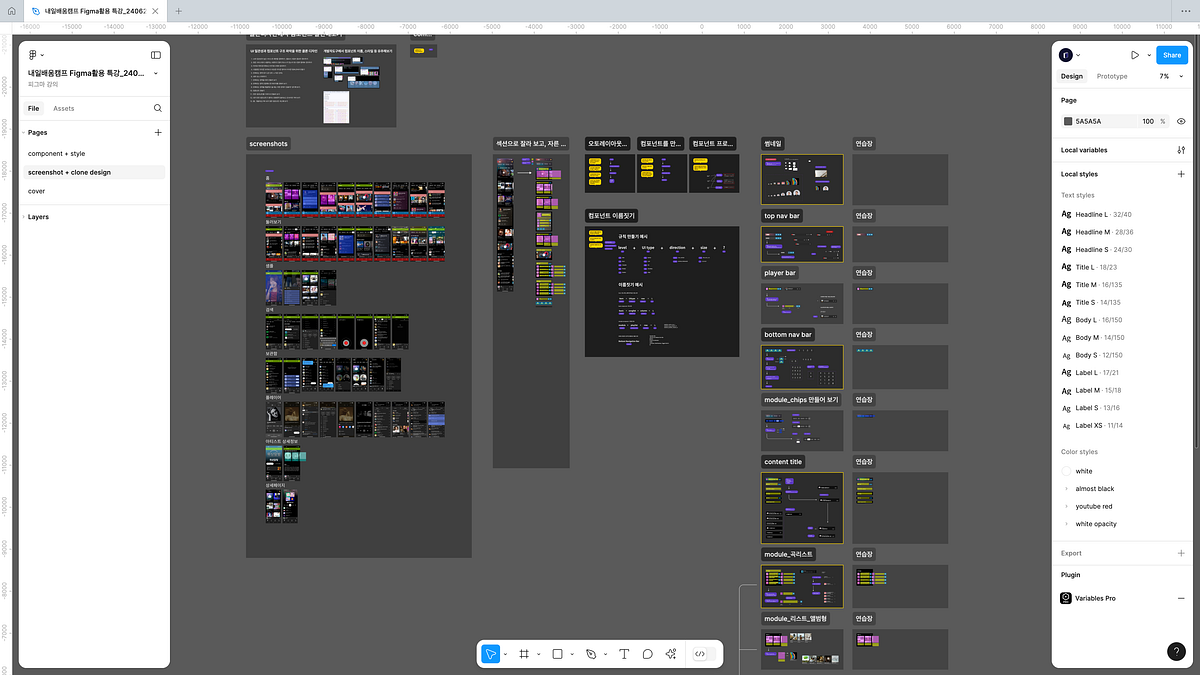Open the component + style page
The image size is (1200, 675).
[x=57, y=154]
